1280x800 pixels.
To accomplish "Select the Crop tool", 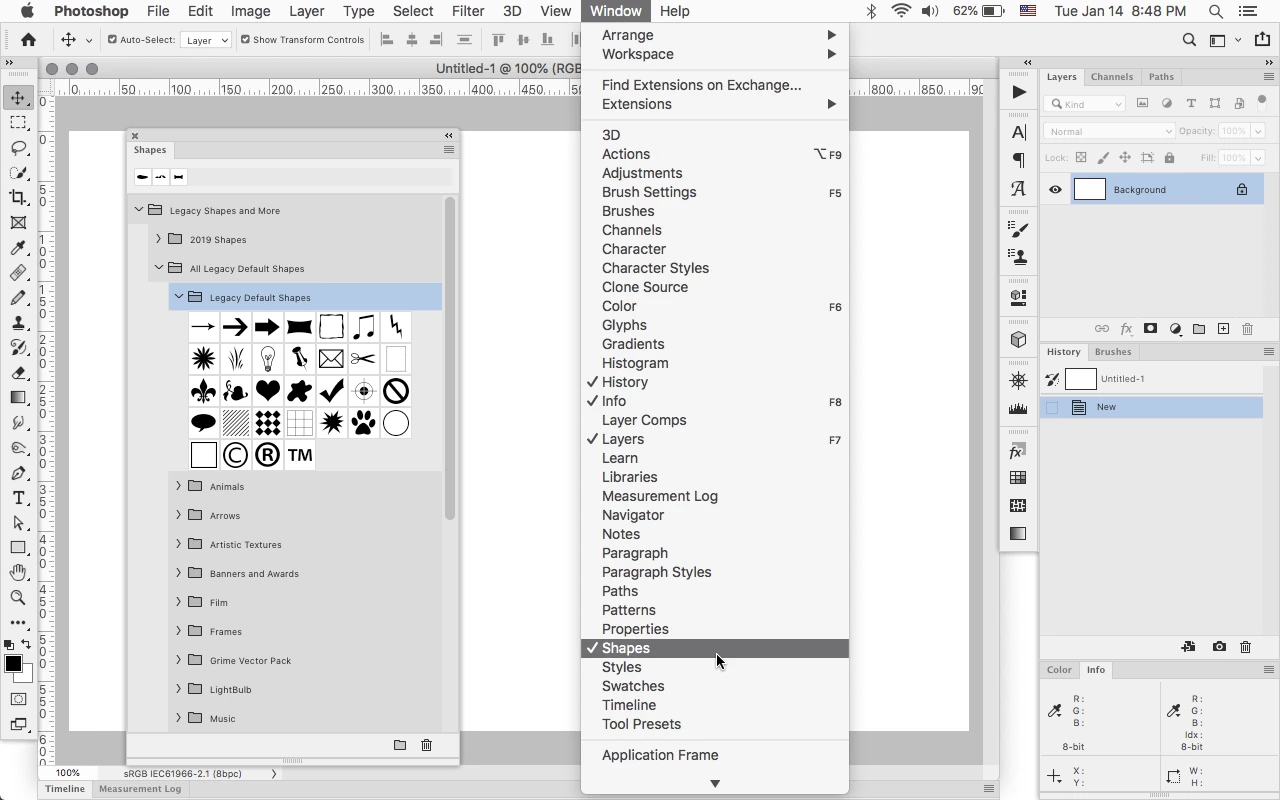I will 18,198.
